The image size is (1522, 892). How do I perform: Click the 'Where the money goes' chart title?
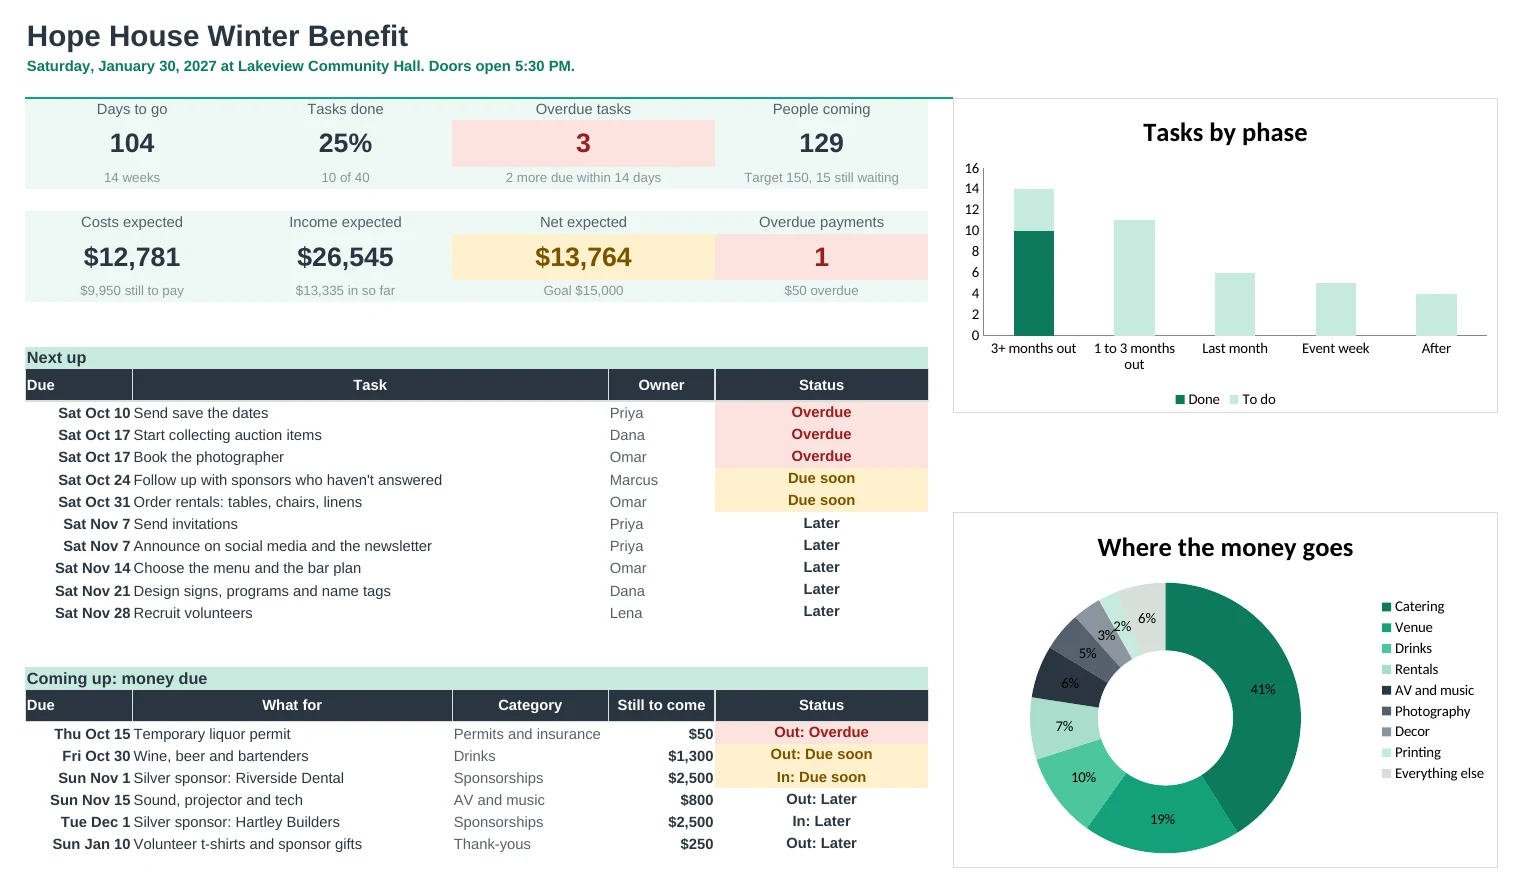click(1225, 548)
